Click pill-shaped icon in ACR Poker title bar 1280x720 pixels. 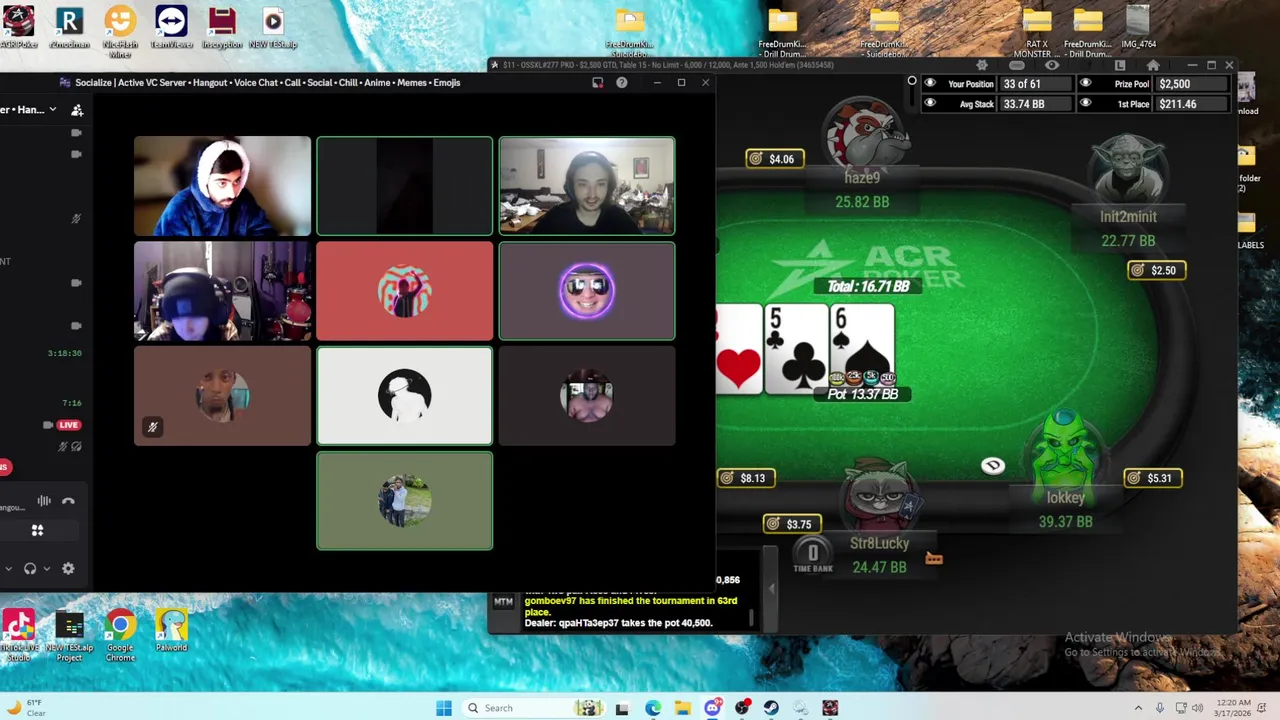[x=1017, y=65]
